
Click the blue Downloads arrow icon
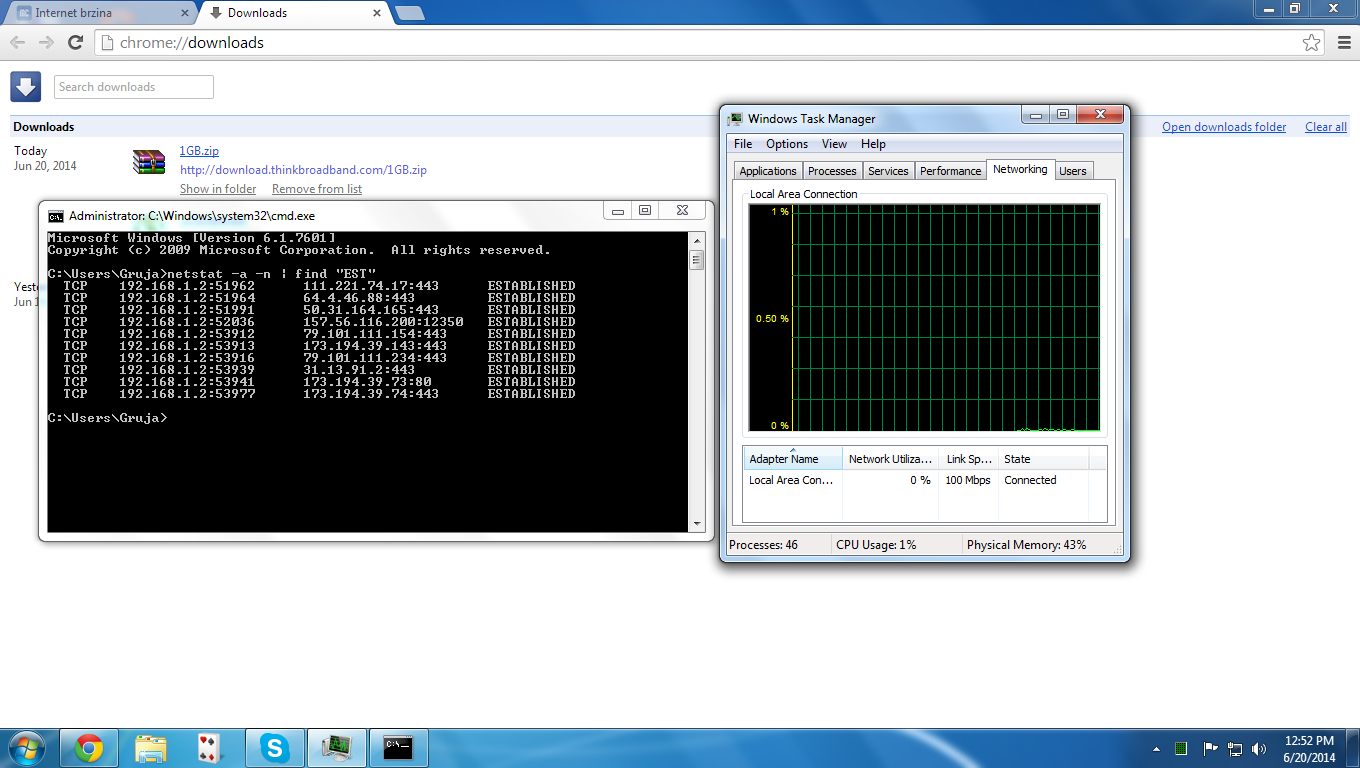pyautogui.click(x=25, y=87)
